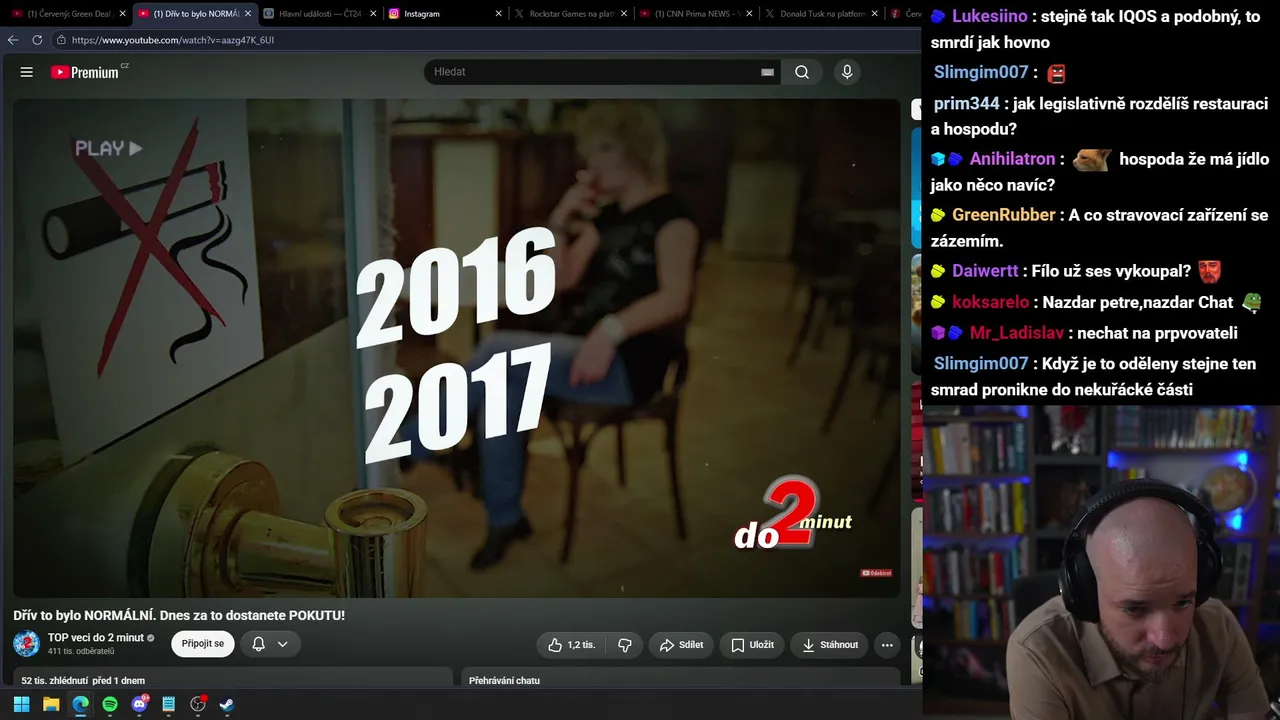The image size is (1280, 720).
Task: Close the Rockstar Games tab
Action: pos(624,14)
